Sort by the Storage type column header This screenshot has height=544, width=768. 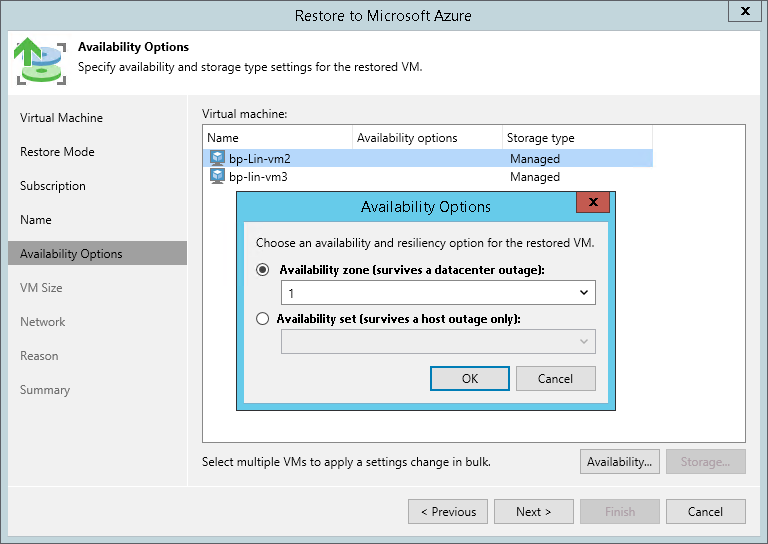coord(577,138)
